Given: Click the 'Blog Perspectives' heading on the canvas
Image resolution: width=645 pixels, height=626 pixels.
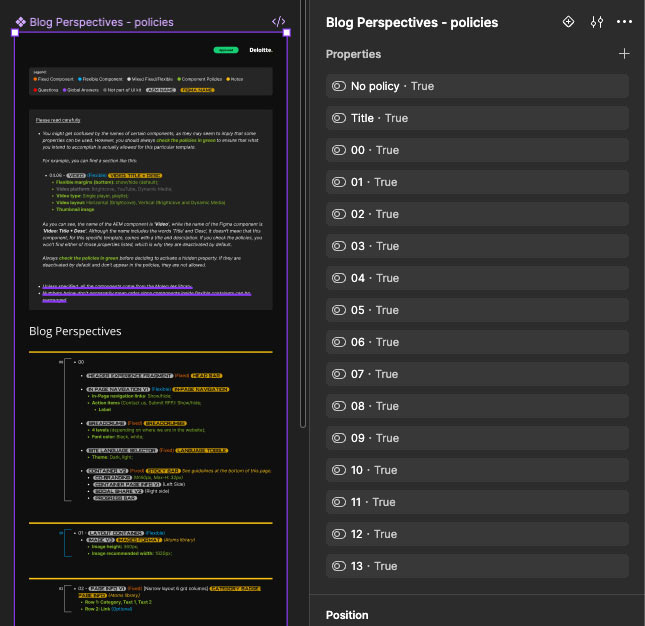Looking at the screenshot, I should pos(75,331).
